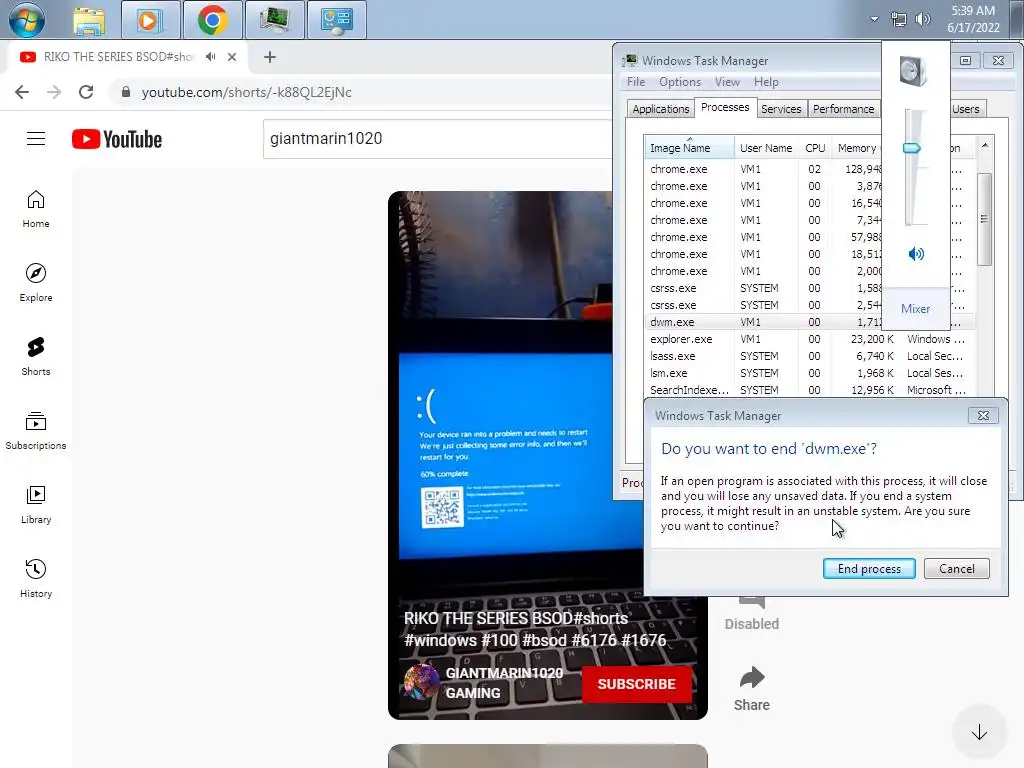Click the volume slider thumb
1024x768 pixels.
point(912,148)
